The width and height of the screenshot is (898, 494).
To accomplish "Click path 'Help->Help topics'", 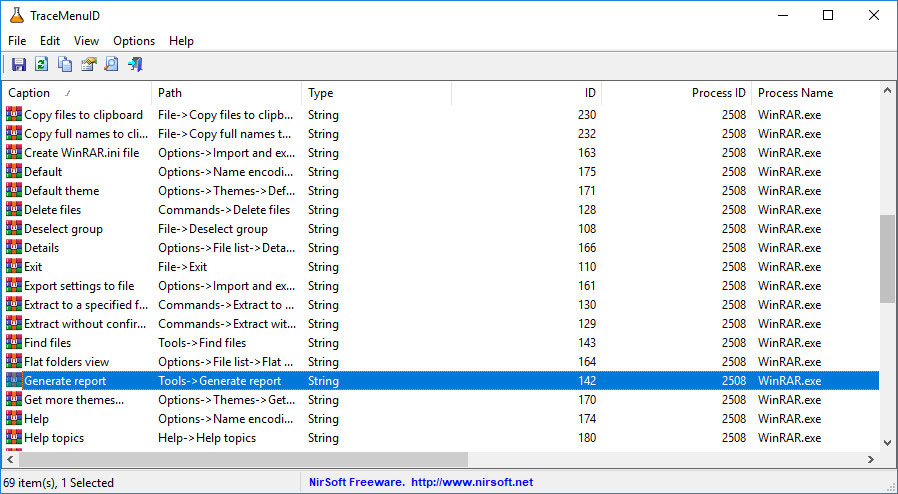I will [x=207, y=438].
